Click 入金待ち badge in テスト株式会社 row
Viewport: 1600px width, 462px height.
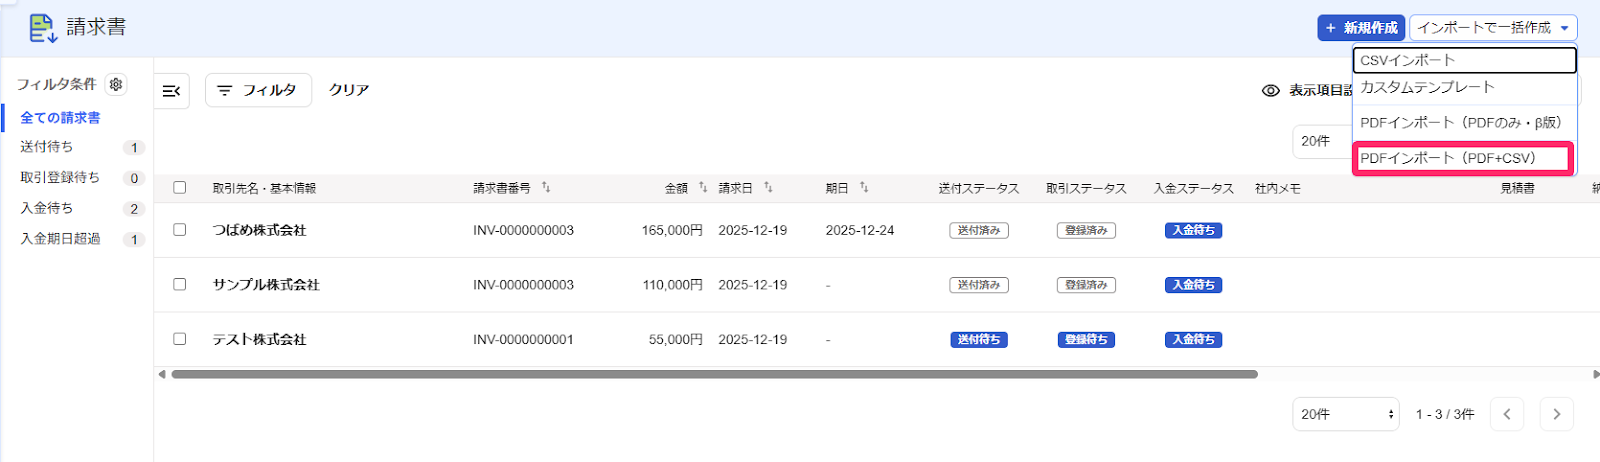[1193, 339]
